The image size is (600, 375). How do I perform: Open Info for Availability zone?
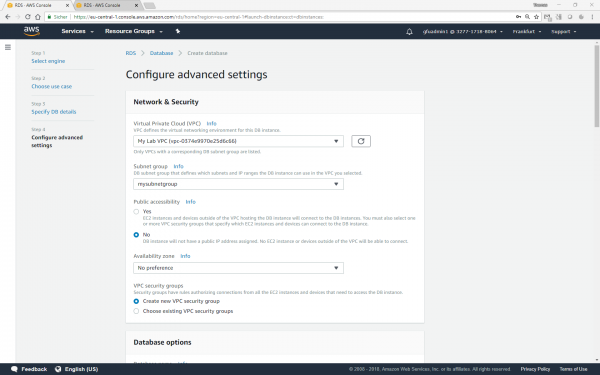tap(185, 256)
